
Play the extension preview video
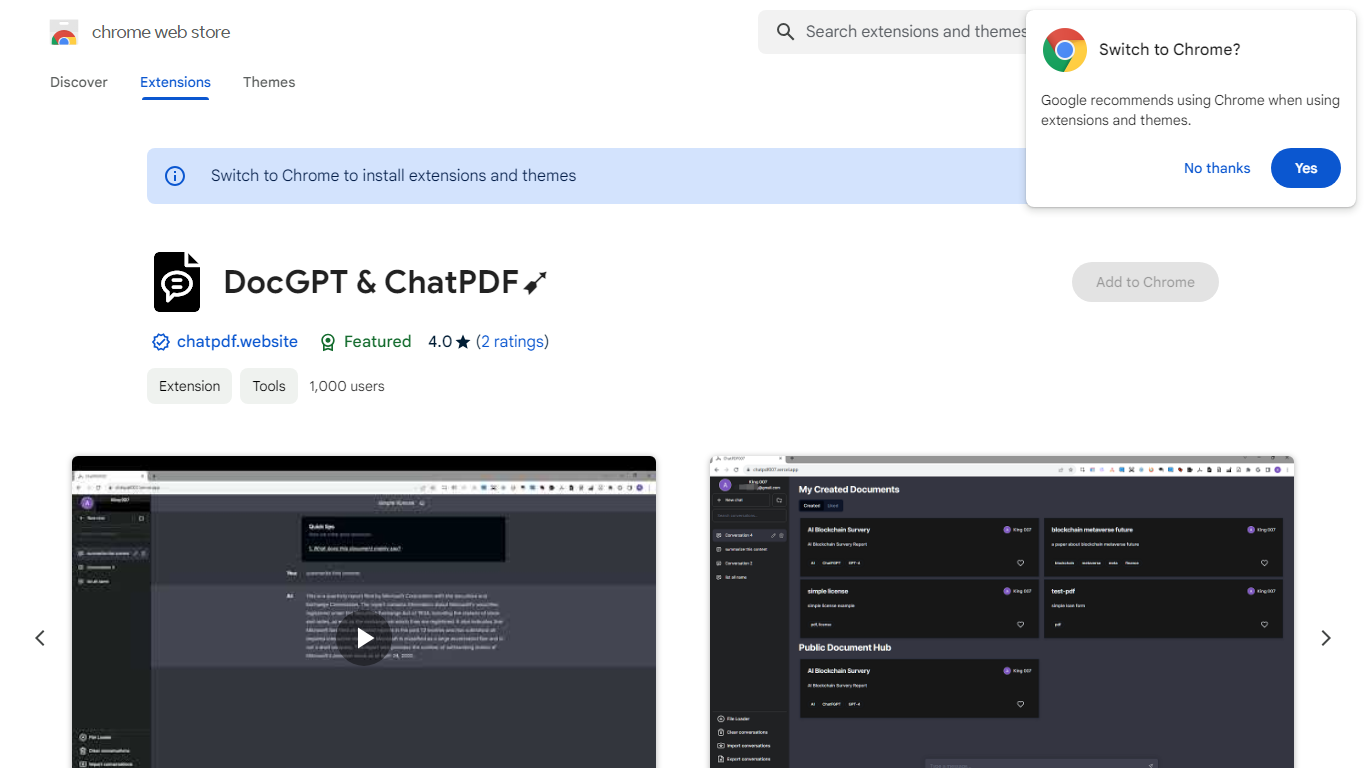(364, 637)
